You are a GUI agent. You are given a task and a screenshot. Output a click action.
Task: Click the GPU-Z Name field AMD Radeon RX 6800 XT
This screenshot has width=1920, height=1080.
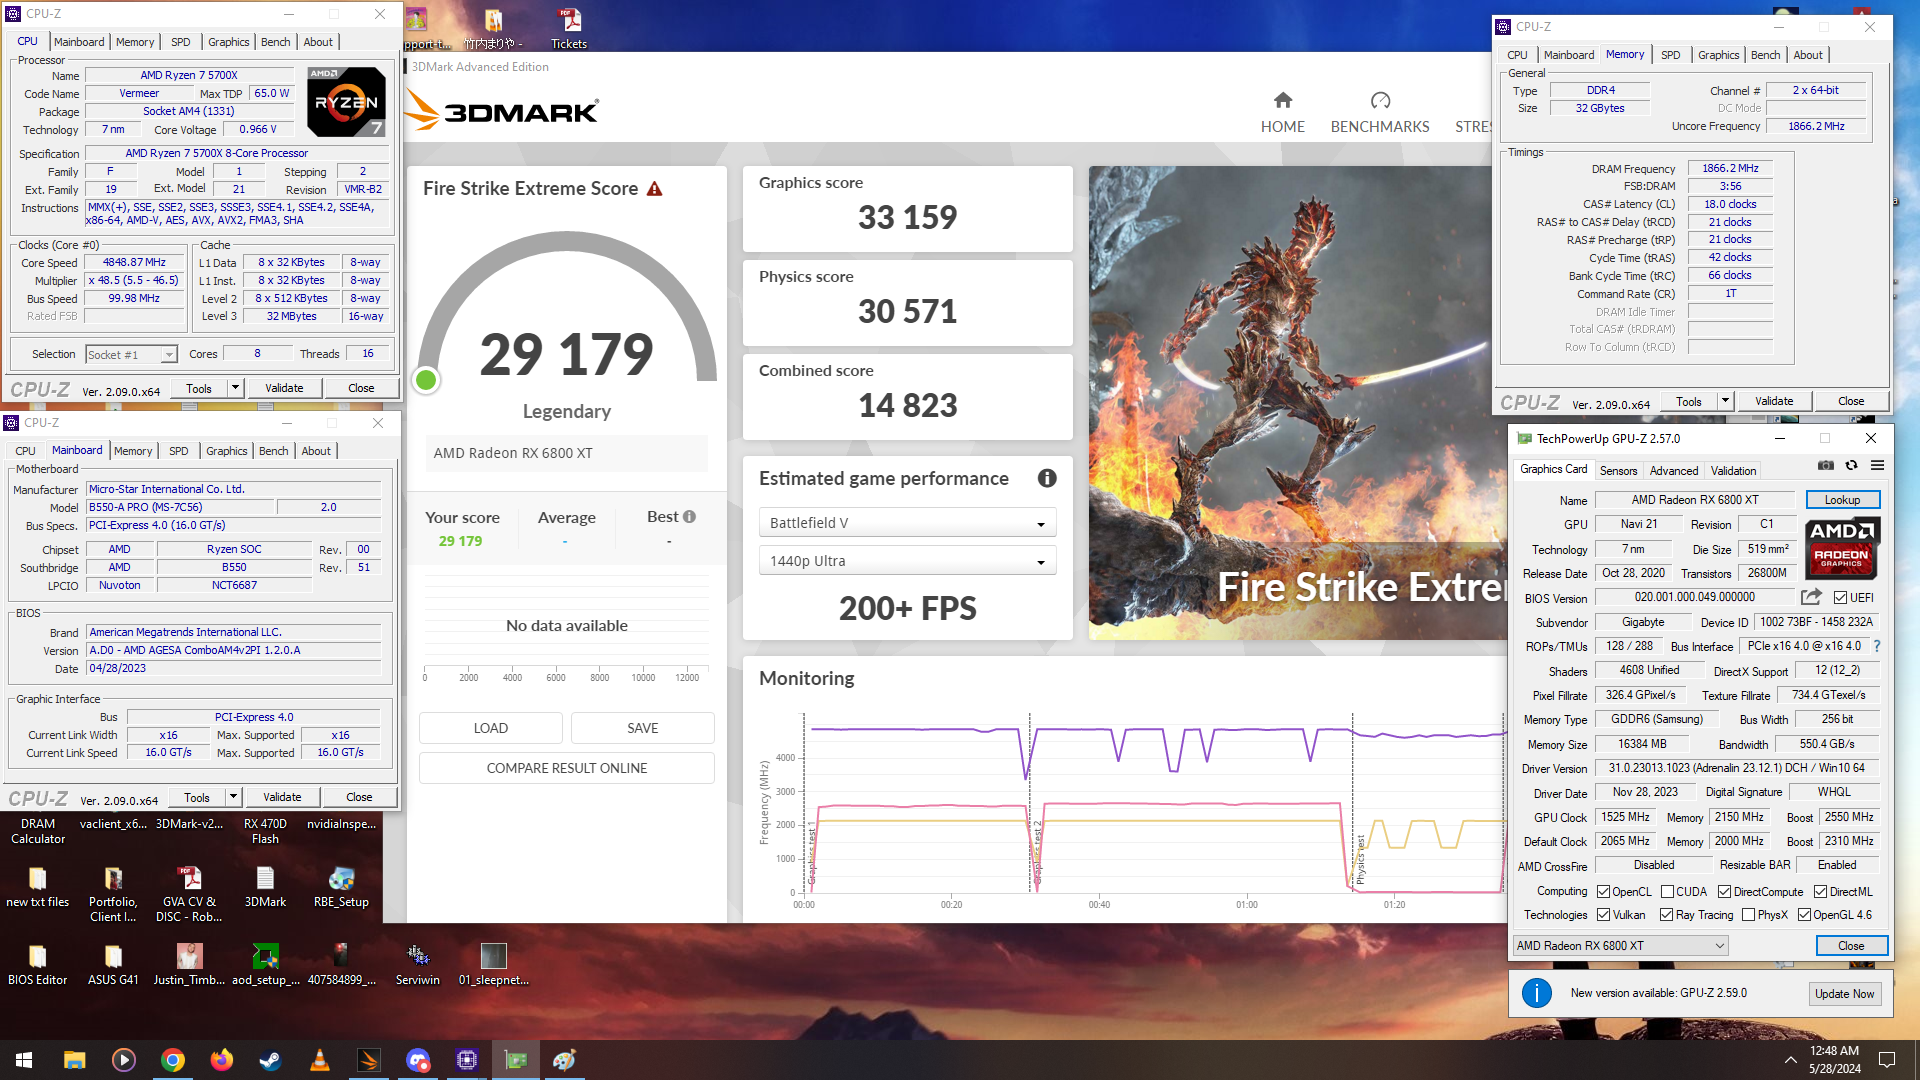1695,500
